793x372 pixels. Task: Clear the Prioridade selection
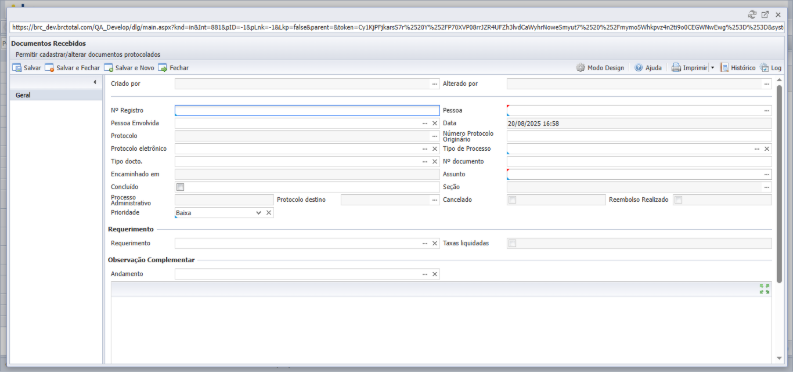click(269, 213)
